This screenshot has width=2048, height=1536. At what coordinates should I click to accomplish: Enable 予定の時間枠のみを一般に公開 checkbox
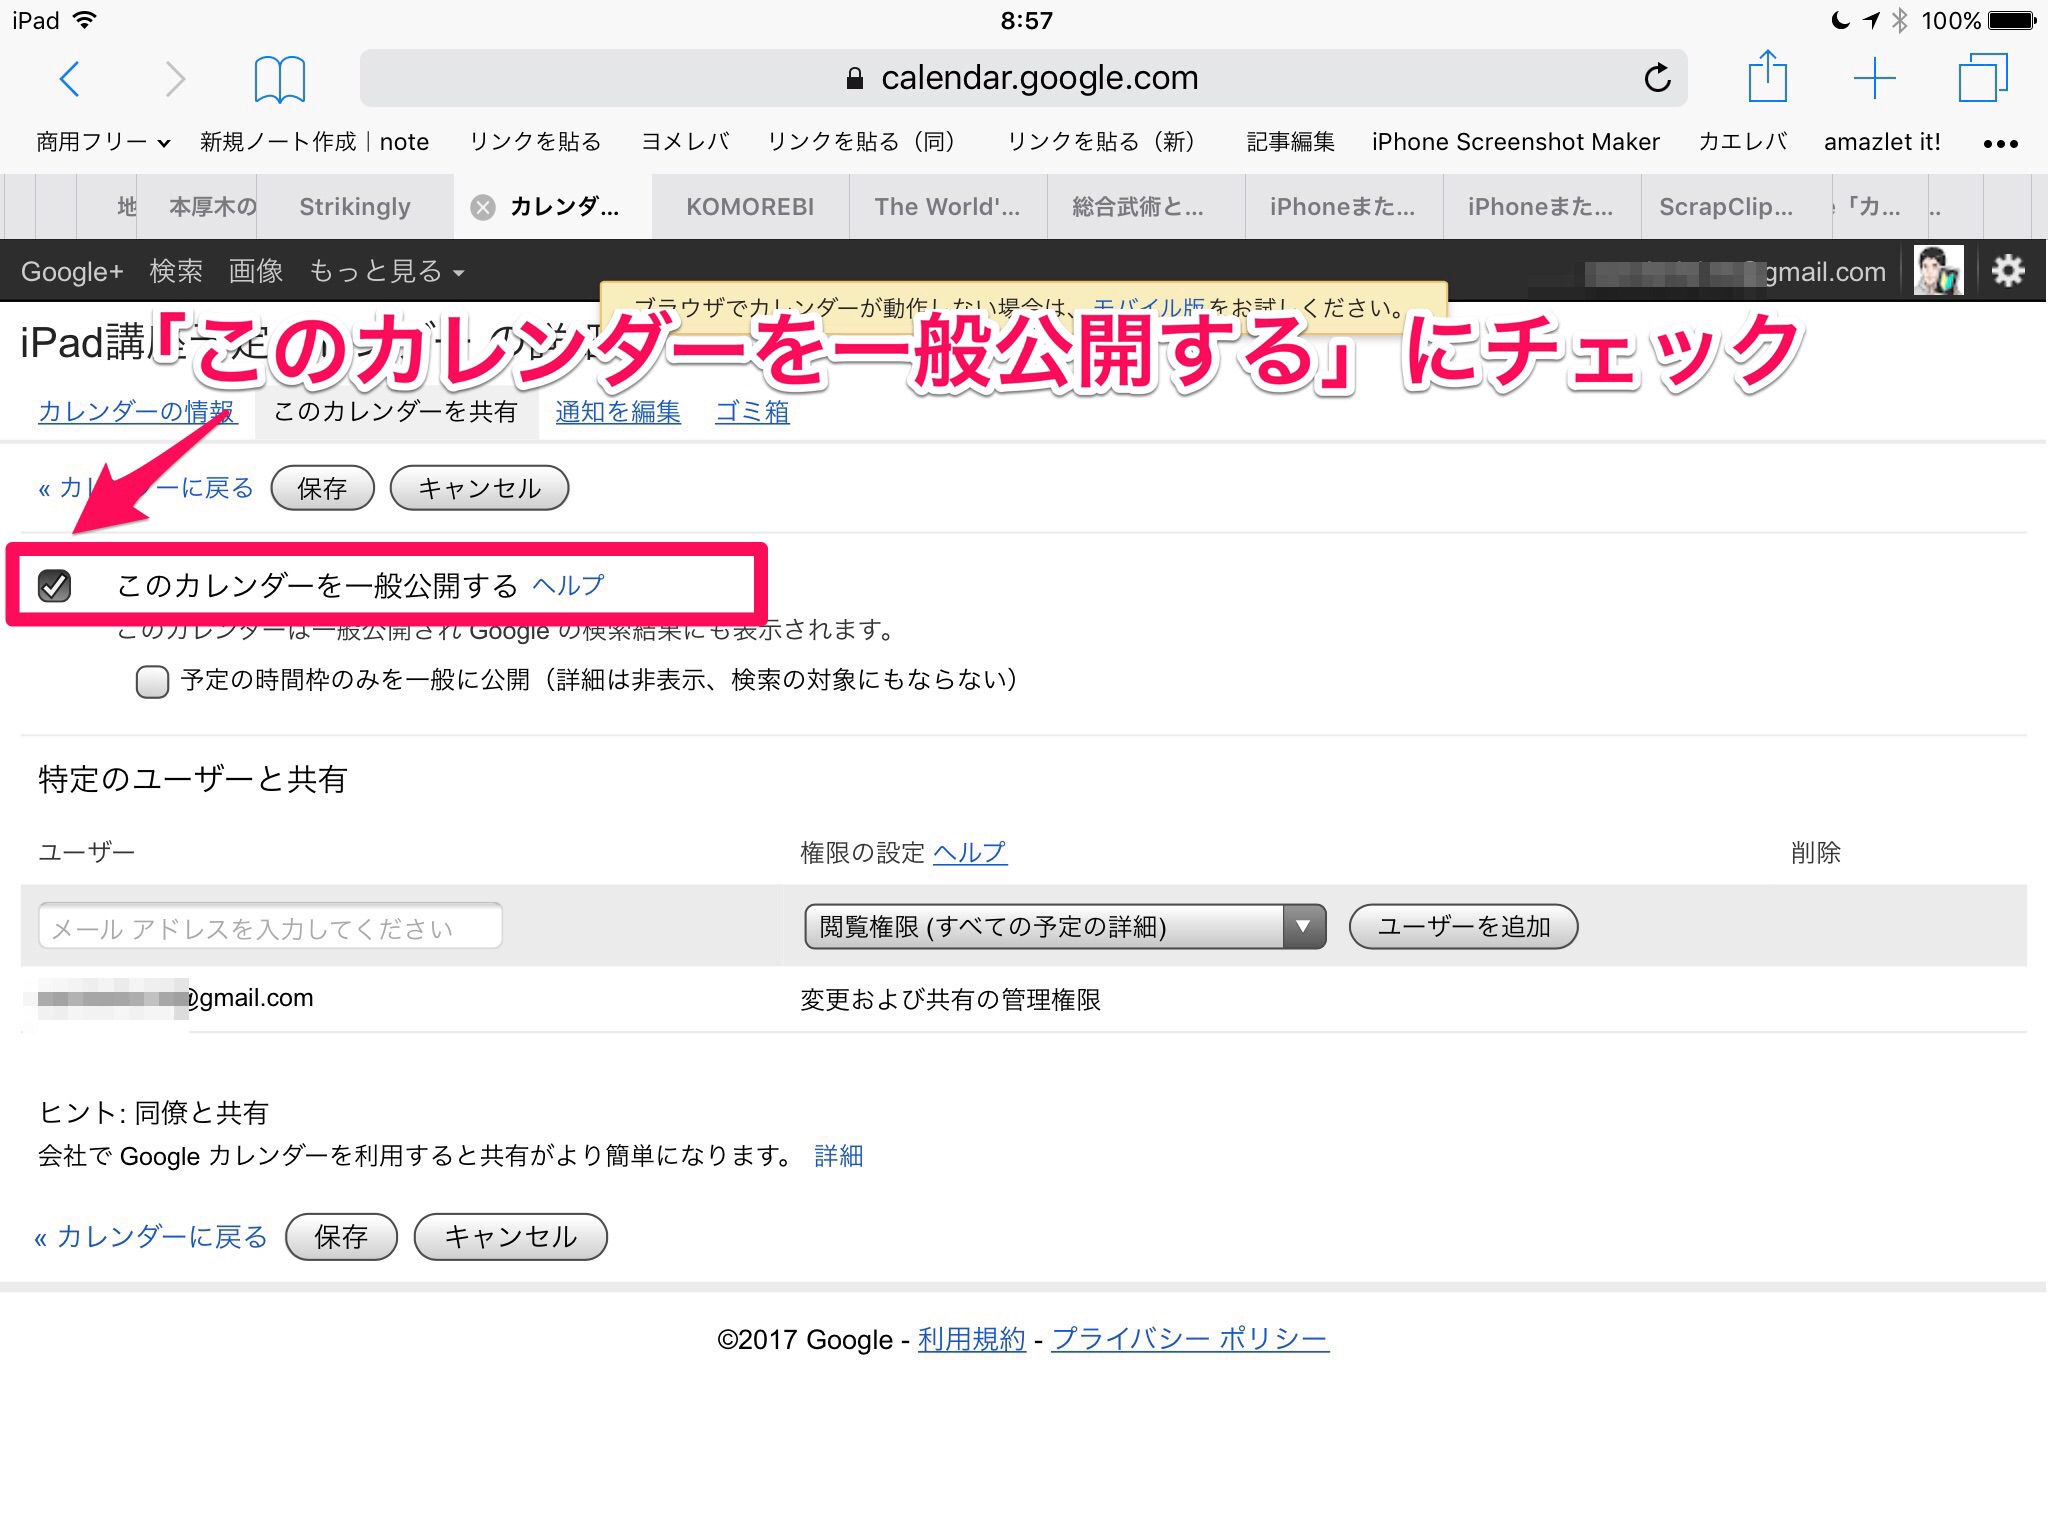(x=152, y=682)
